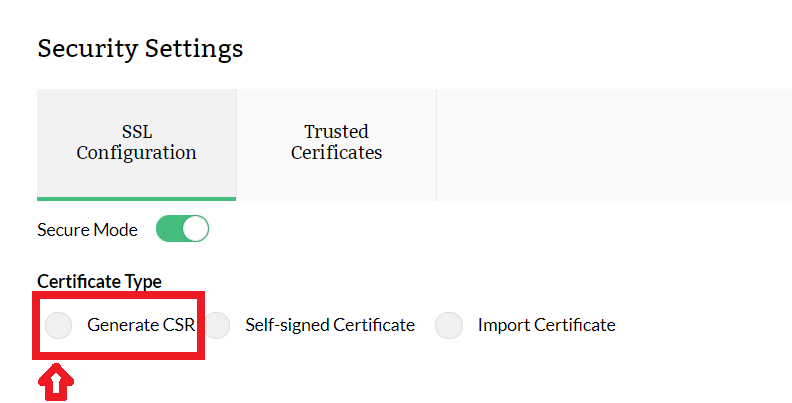792x403 pixels.
Task: Click the word "Trusted" in the second tab
Action: (336, 132)
